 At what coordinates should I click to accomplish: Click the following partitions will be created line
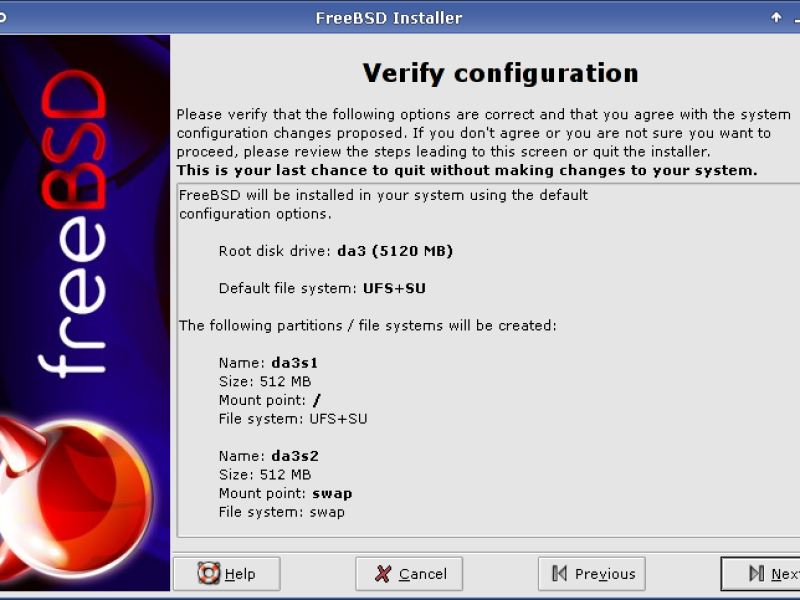point(367,326)
